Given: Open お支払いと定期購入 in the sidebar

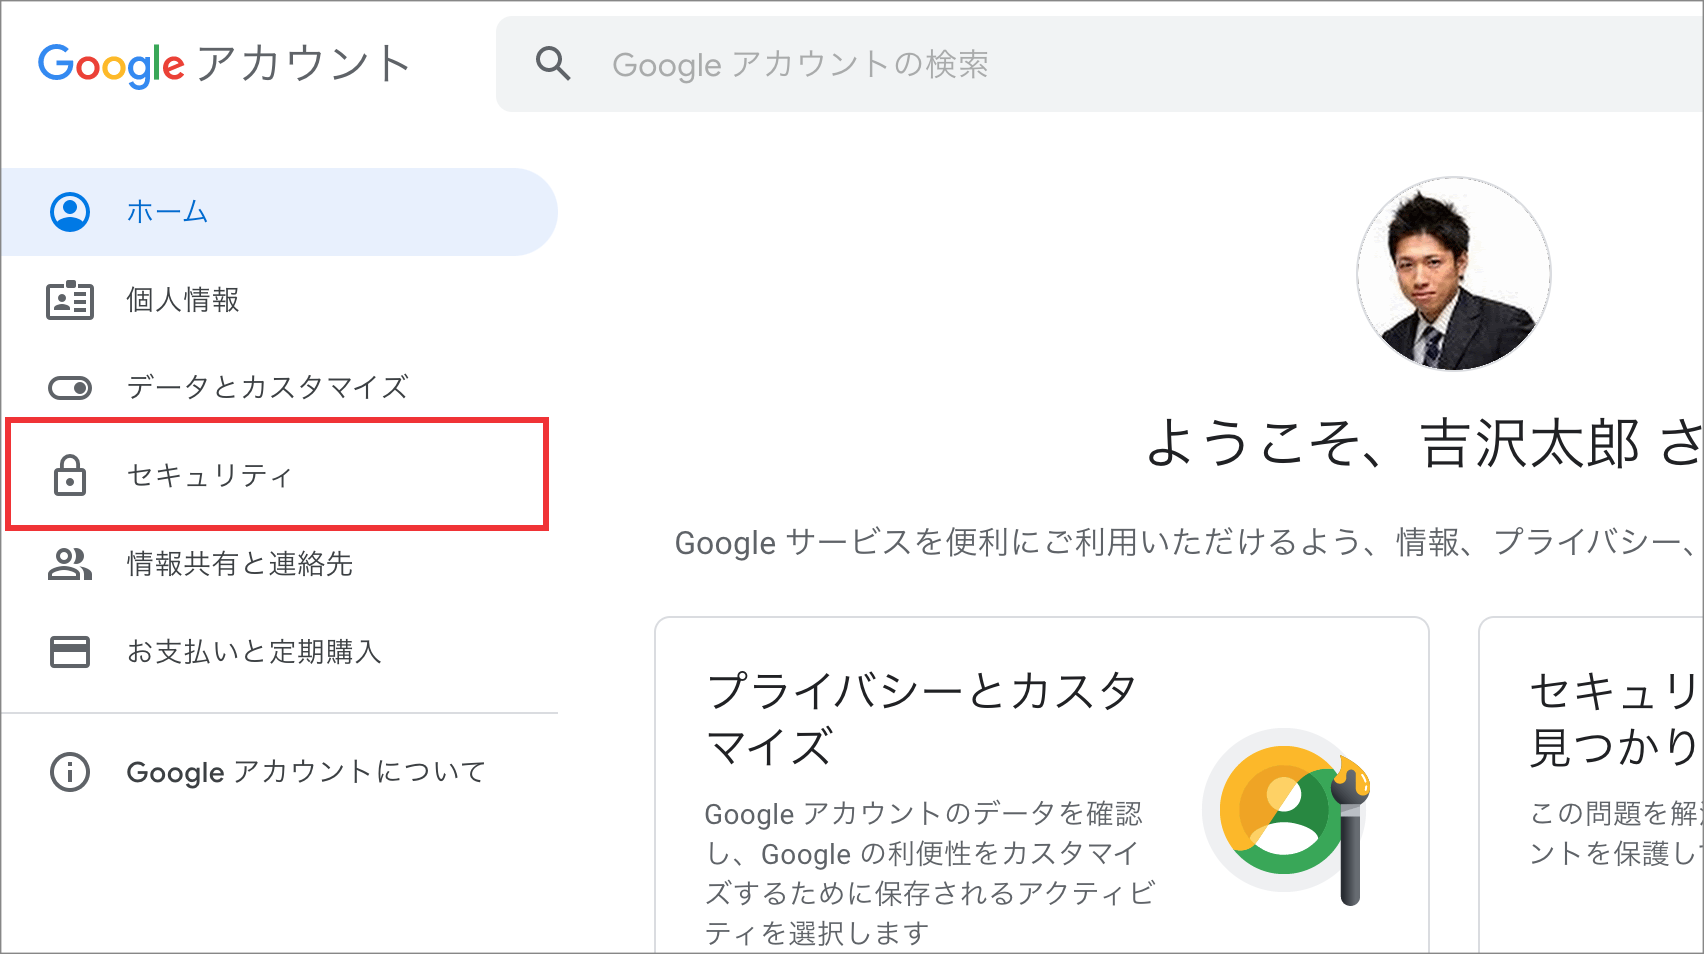Looking at the screenshot, I should click(279, 652).
